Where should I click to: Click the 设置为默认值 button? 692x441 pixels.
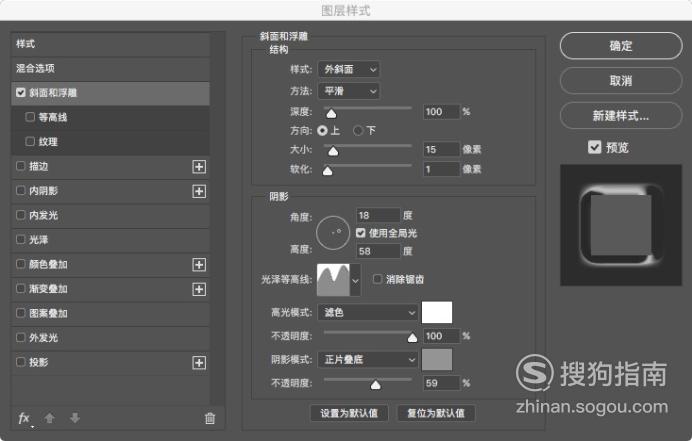349,413
